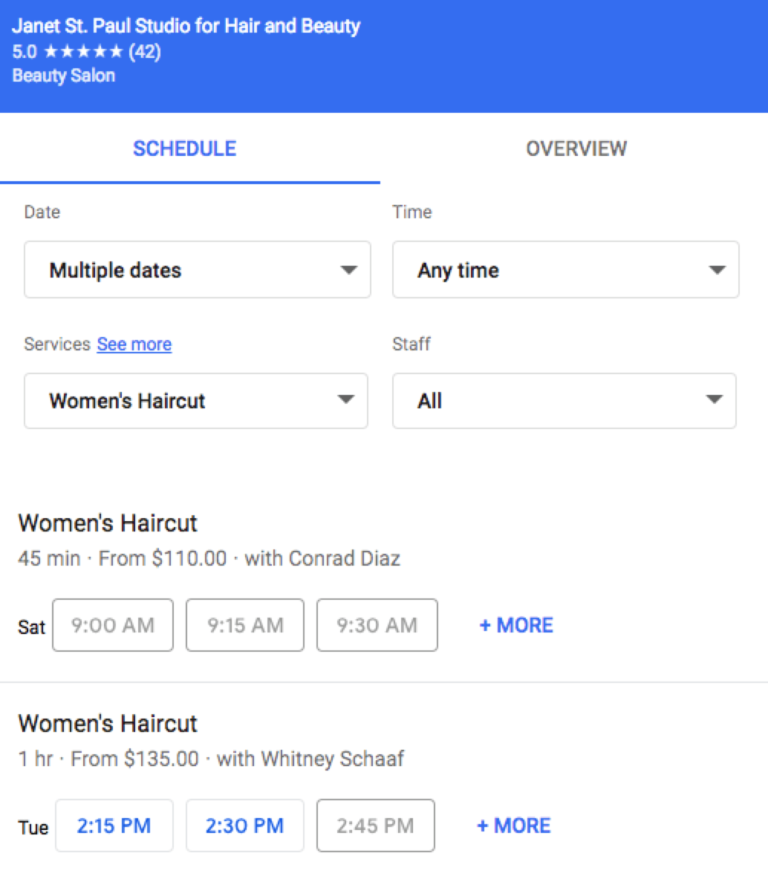Click the Women's Haircut heading above Whitney Schaaf
The image size is (768, 876).
tap(108, 723)
